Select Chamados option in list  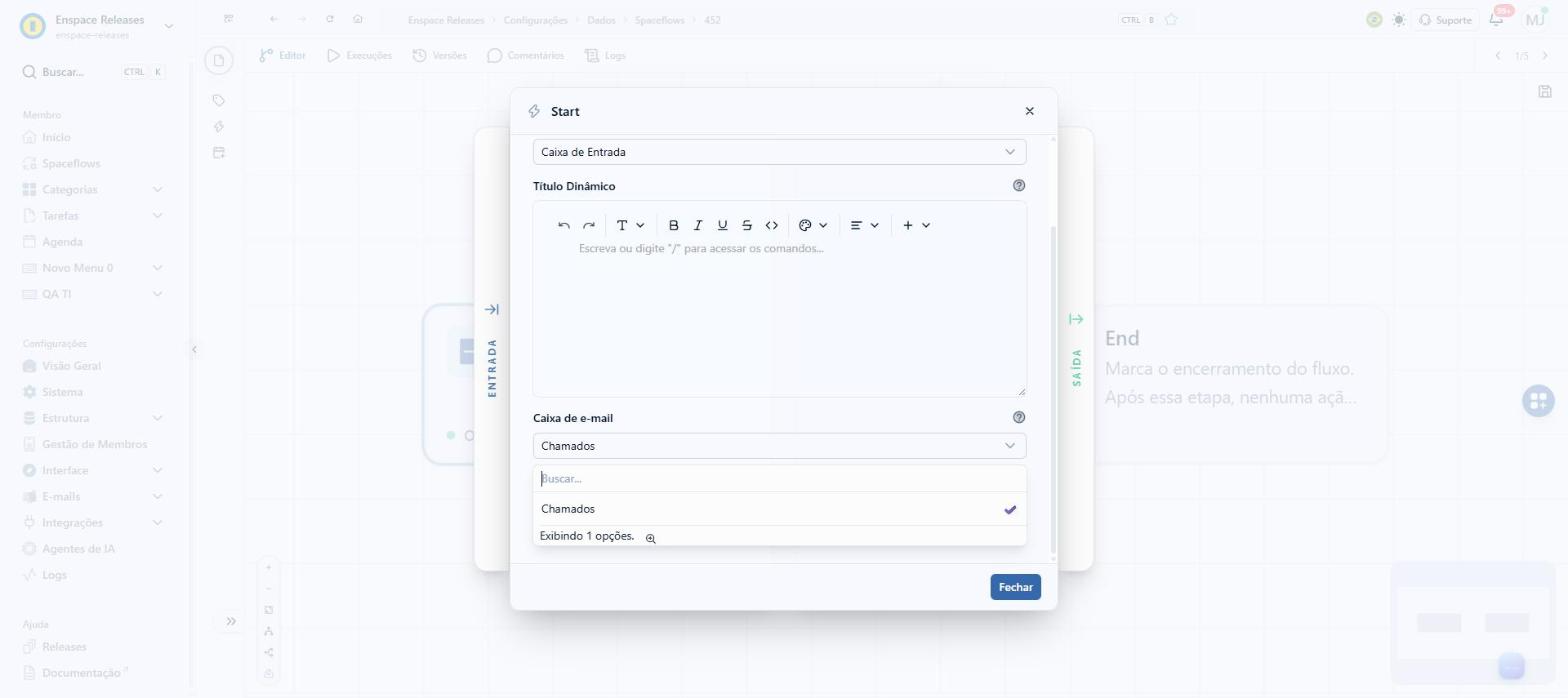(779, 509)
